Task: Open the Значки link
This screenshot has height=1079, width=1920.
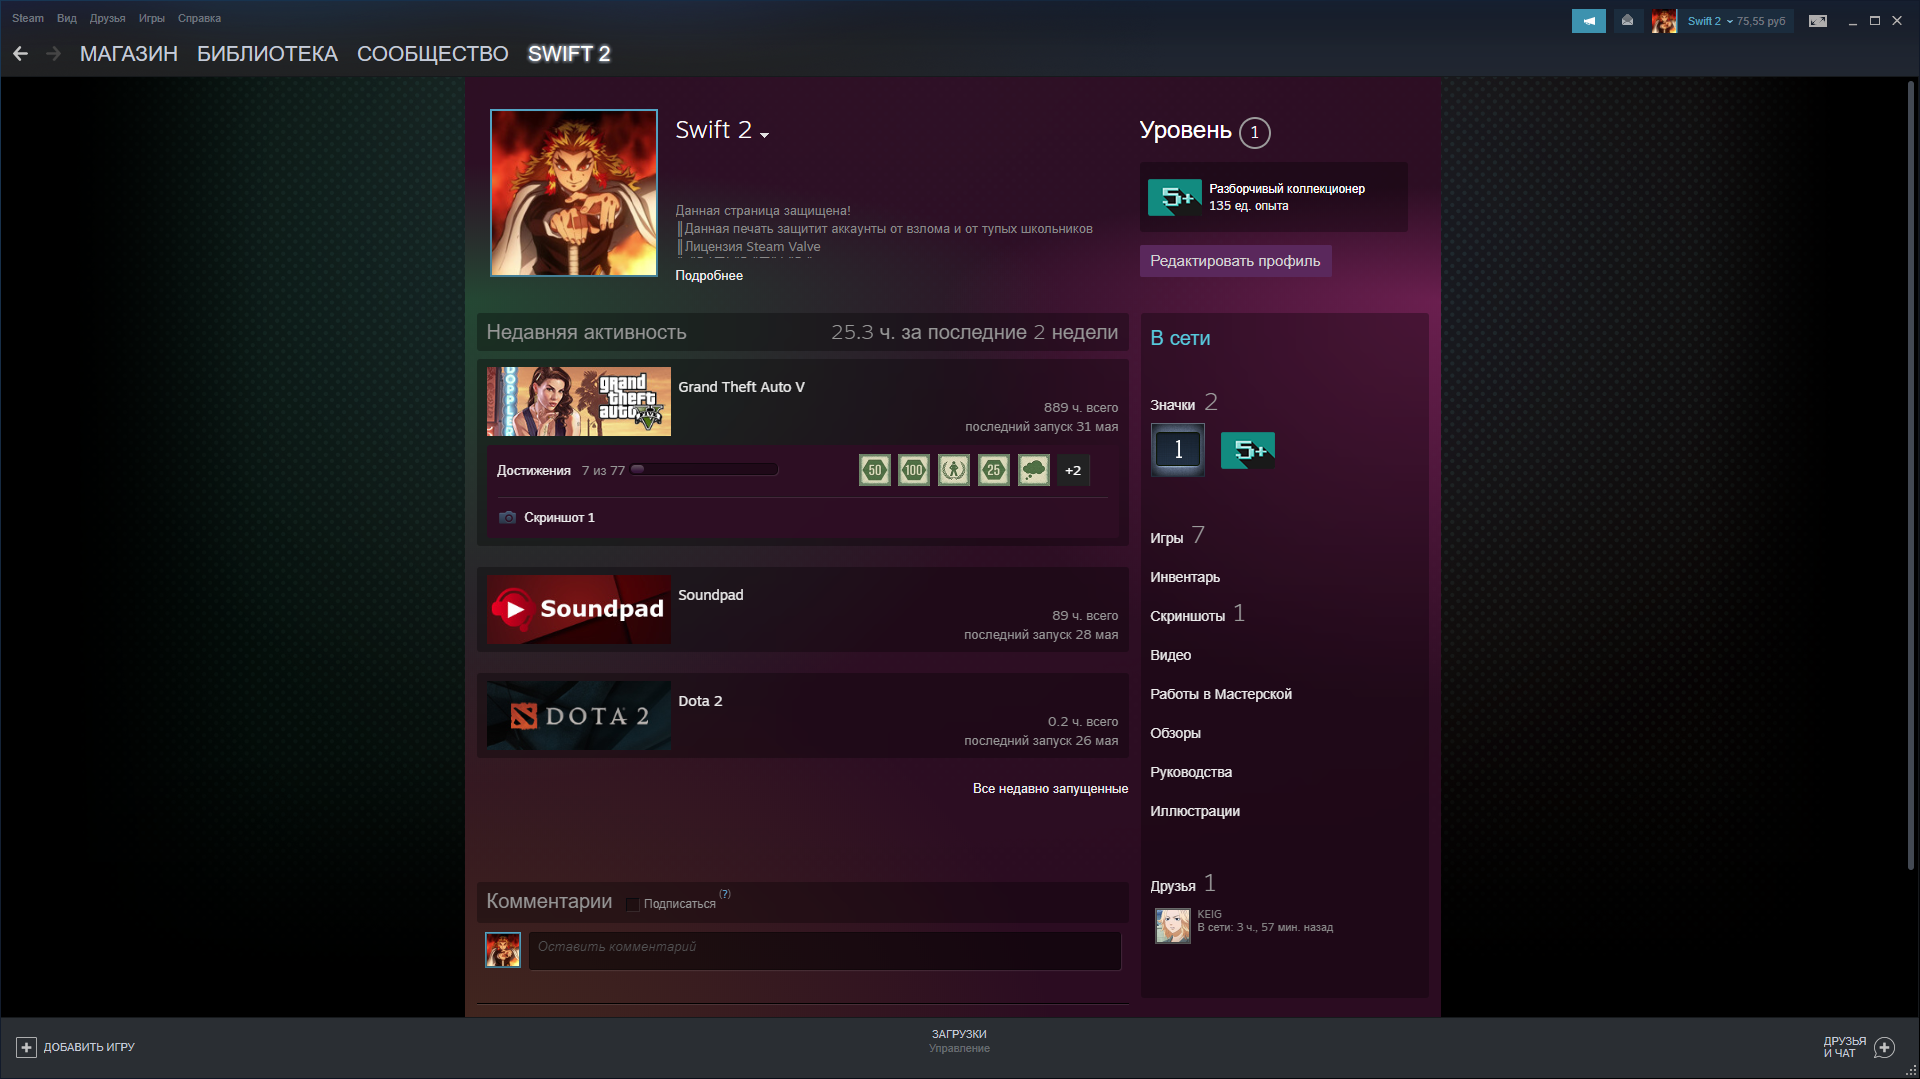Action: tap(1172, 405)
